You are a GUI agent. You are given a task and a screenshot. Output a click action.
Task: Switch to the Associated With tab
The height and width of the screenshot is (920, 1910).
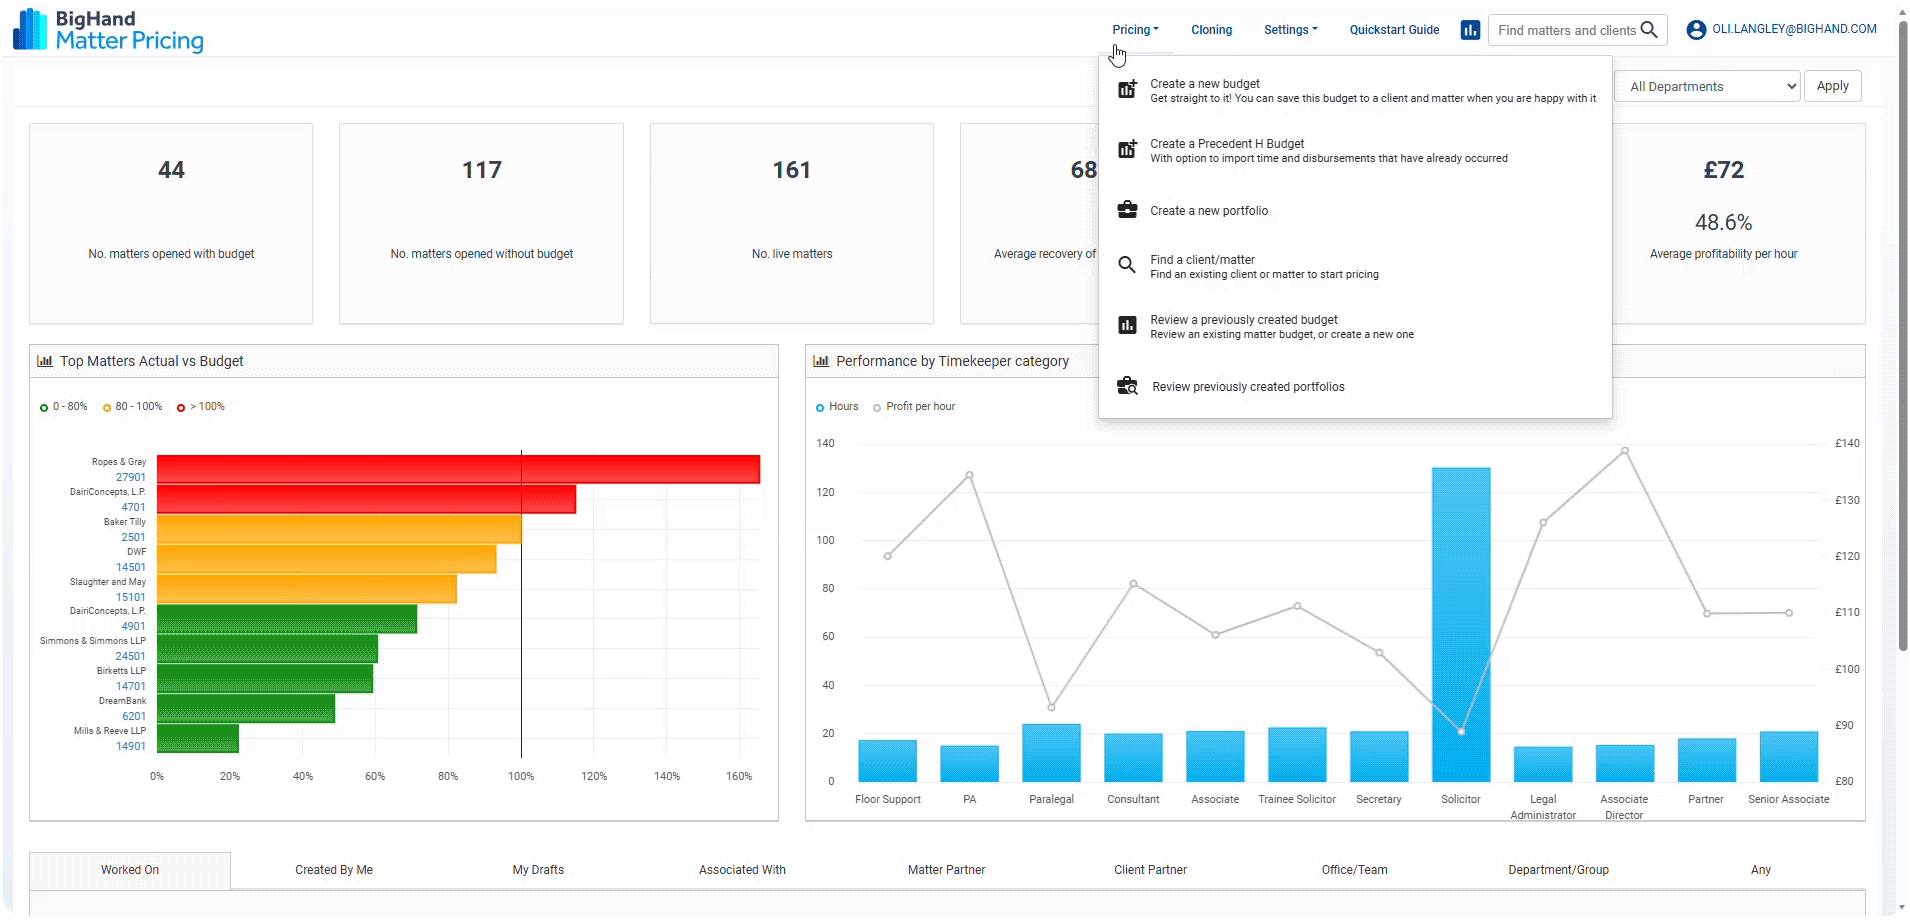click(742, 870)
